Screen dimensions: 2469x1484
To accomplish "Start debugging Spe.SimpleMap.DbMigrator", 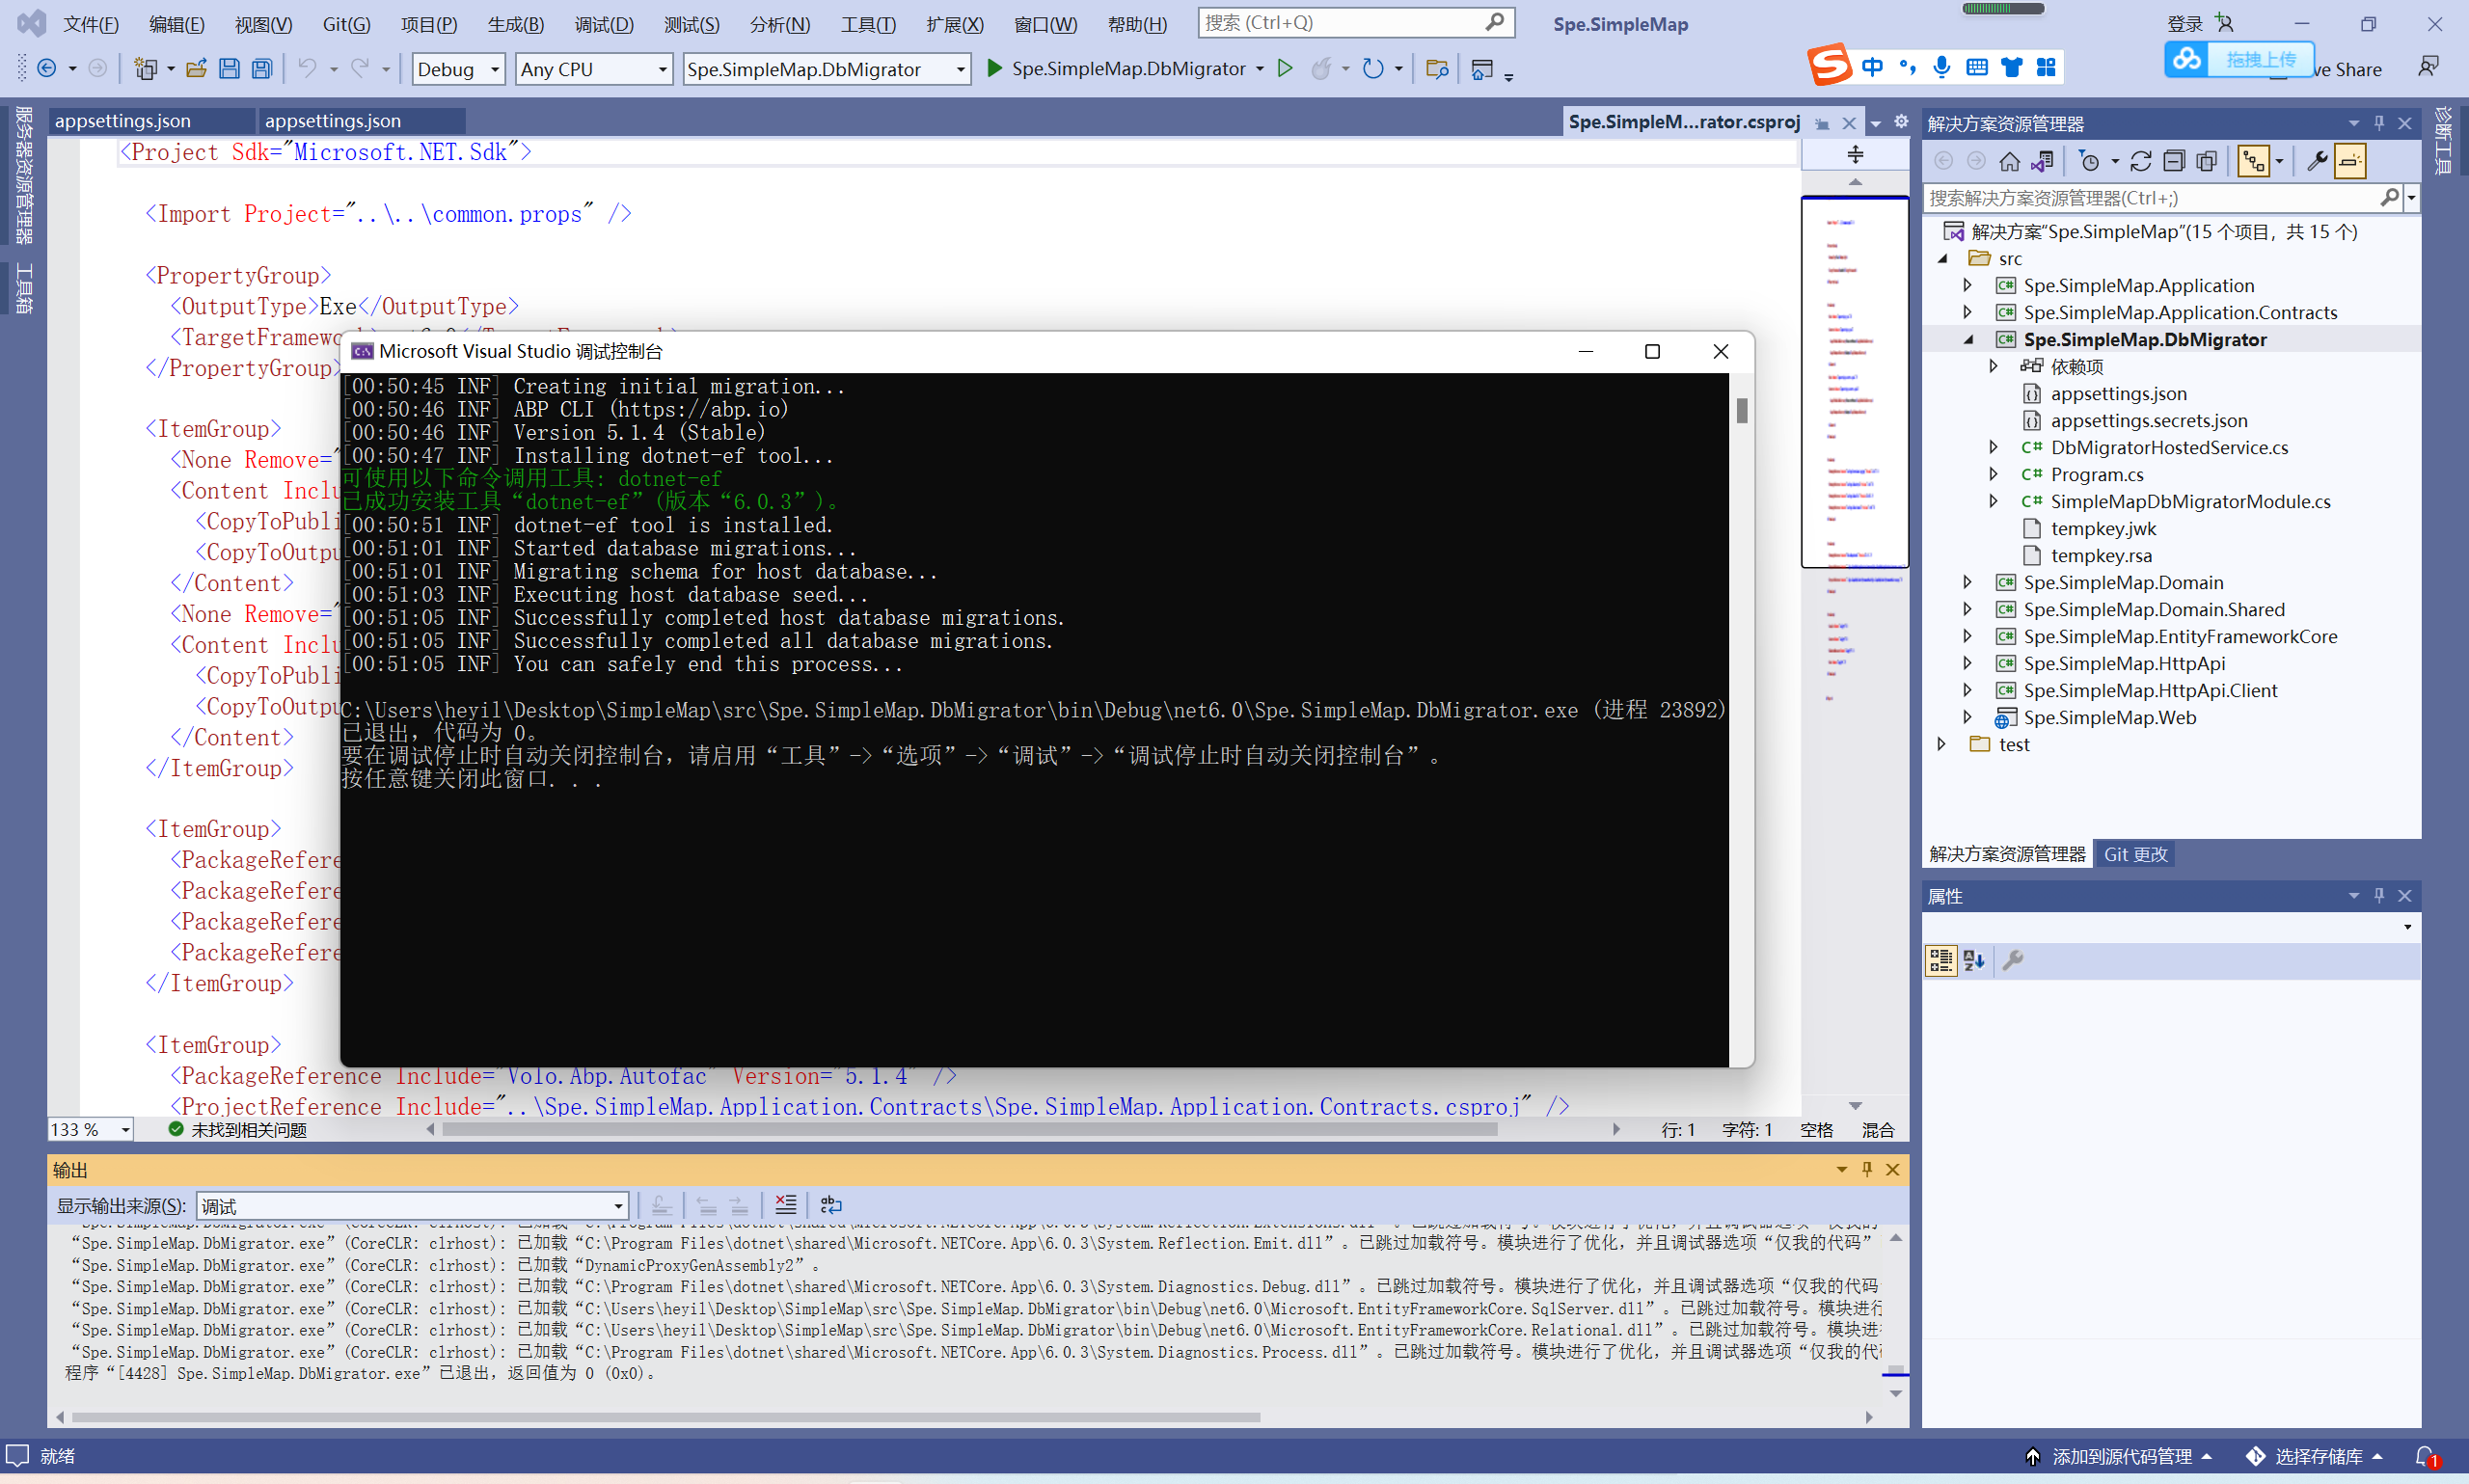I will 995,69.
